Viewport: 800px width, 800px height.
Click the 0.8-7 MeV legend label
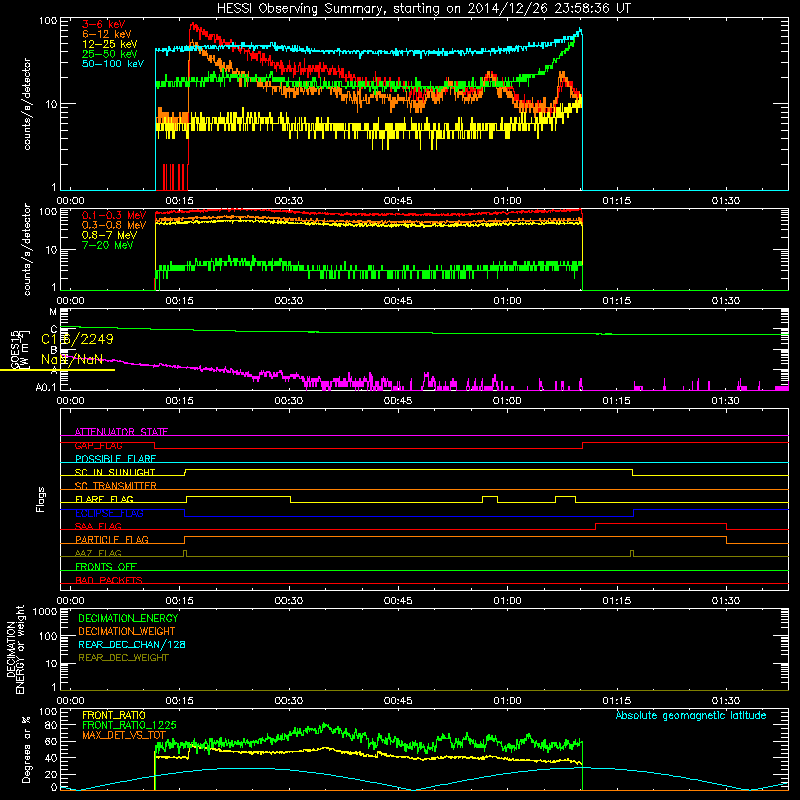click(x=109, y=235)
